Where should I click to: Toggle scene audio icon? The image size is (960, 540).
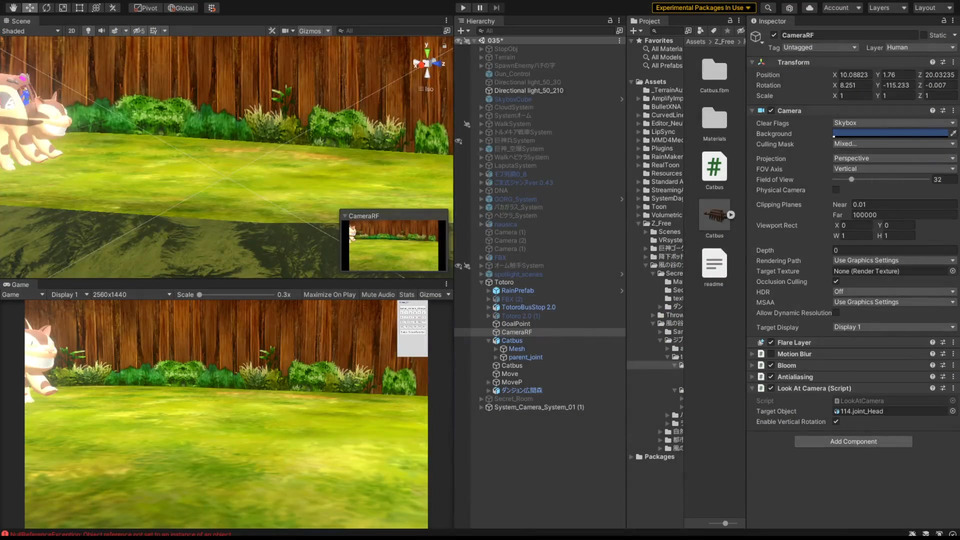(101, 31)
